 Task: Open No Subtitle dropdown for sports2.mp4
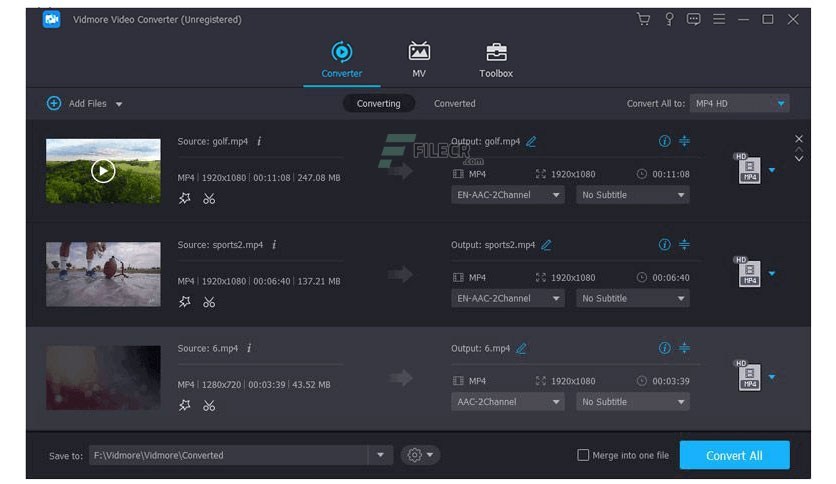632,299
